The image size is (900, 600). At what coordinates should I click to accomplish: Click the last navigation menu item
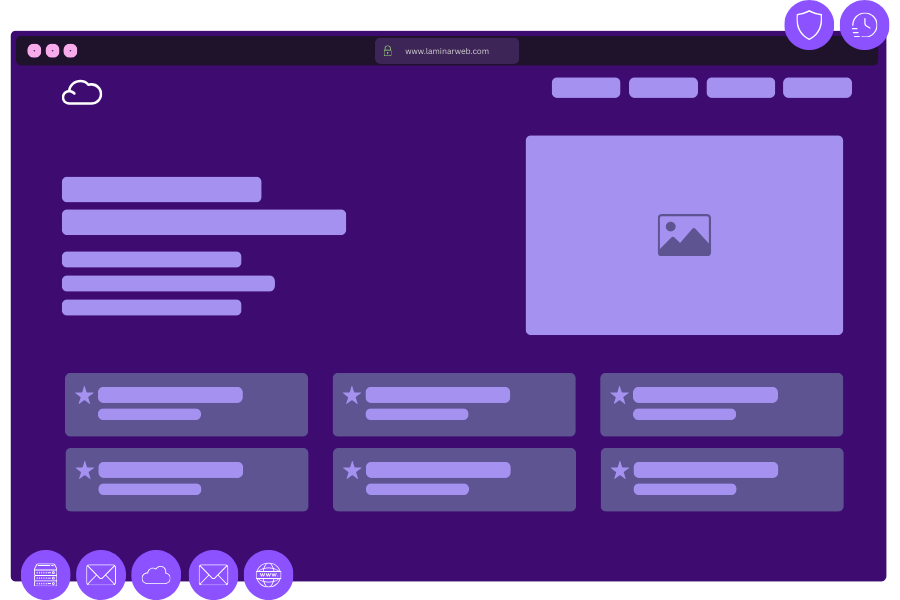[x=817, y=88]
